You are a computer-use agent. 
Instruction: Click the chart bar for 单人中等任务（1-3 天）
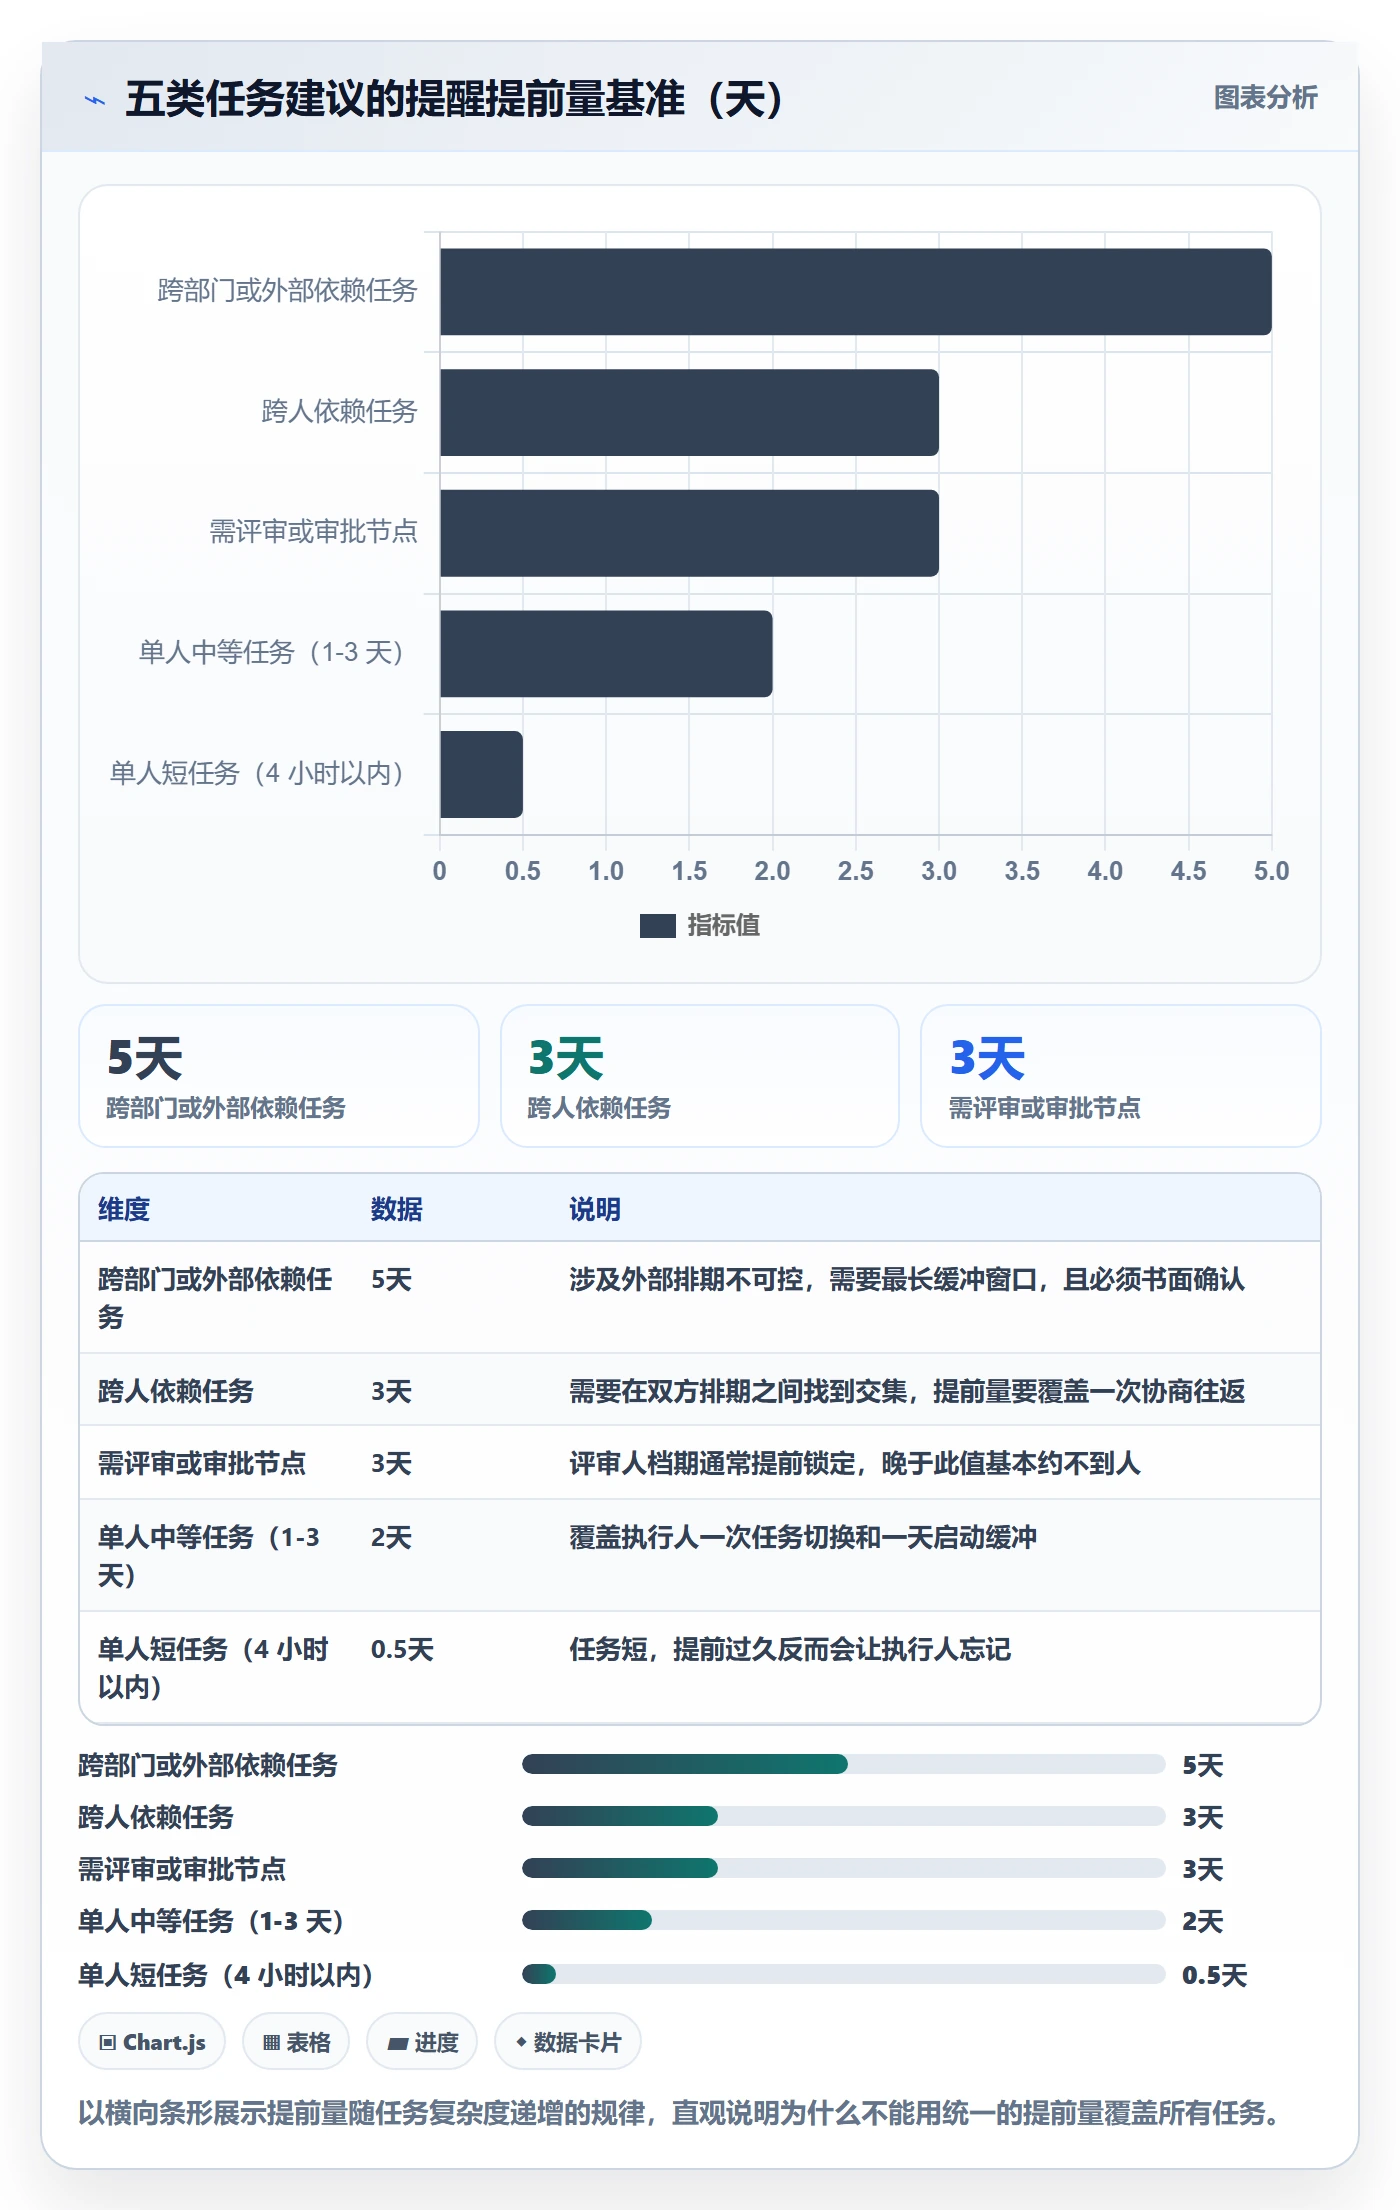point(606,654)
